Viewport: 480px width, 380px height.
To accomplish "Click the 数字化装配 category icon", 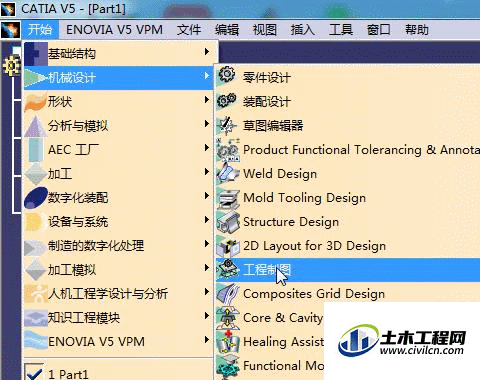I will pos(36,198).
